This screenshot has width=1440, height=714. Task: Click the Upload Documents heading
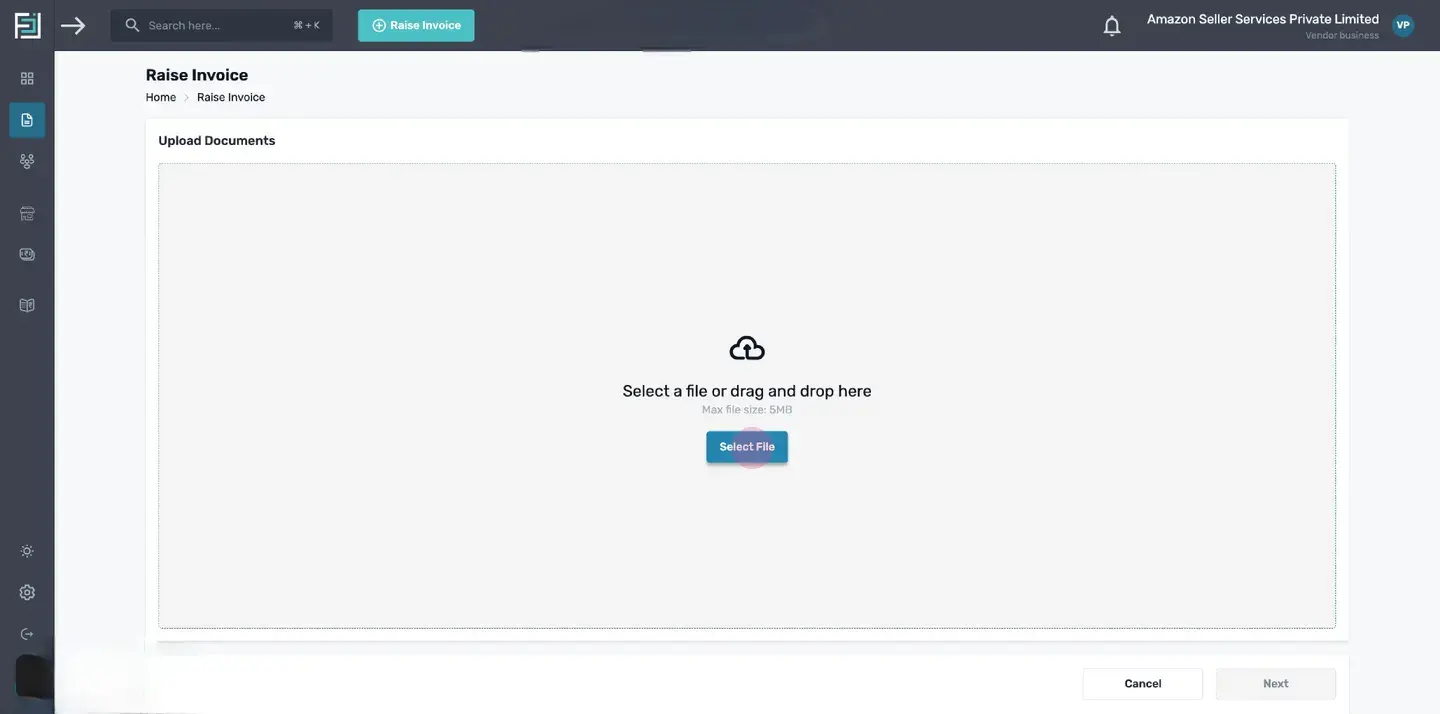(217, 141)
